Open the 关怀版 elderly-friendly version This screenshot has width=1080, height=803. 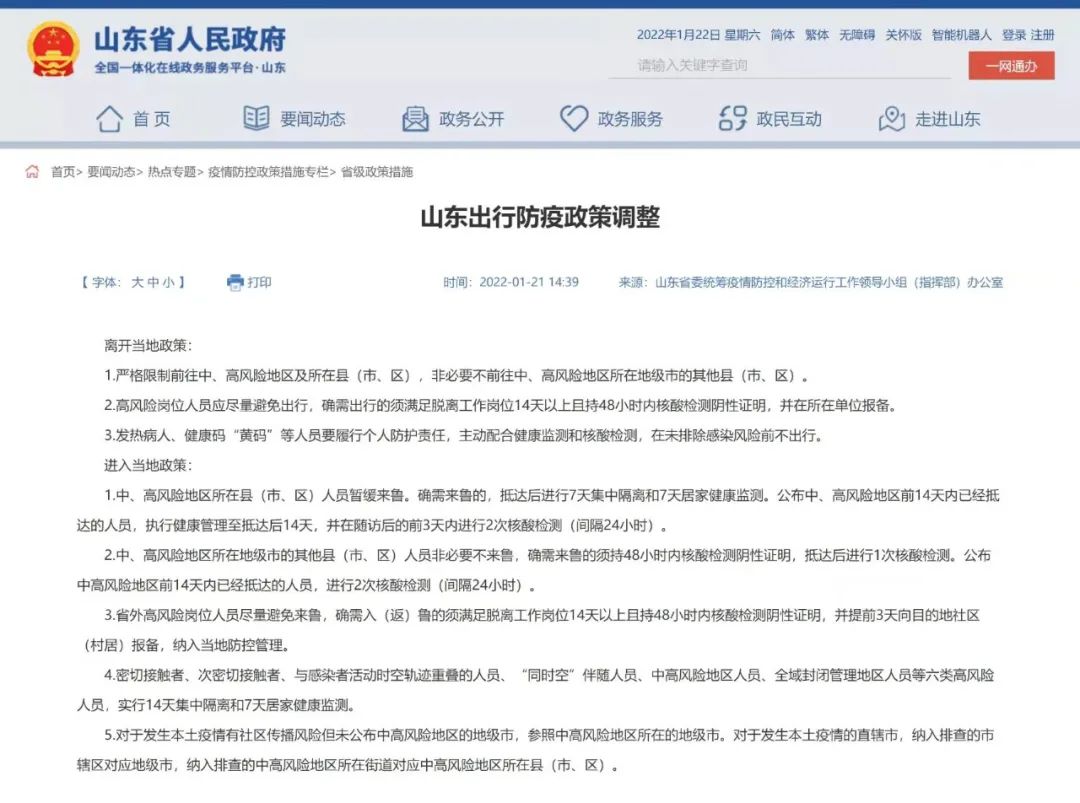(x=903, y=34)
